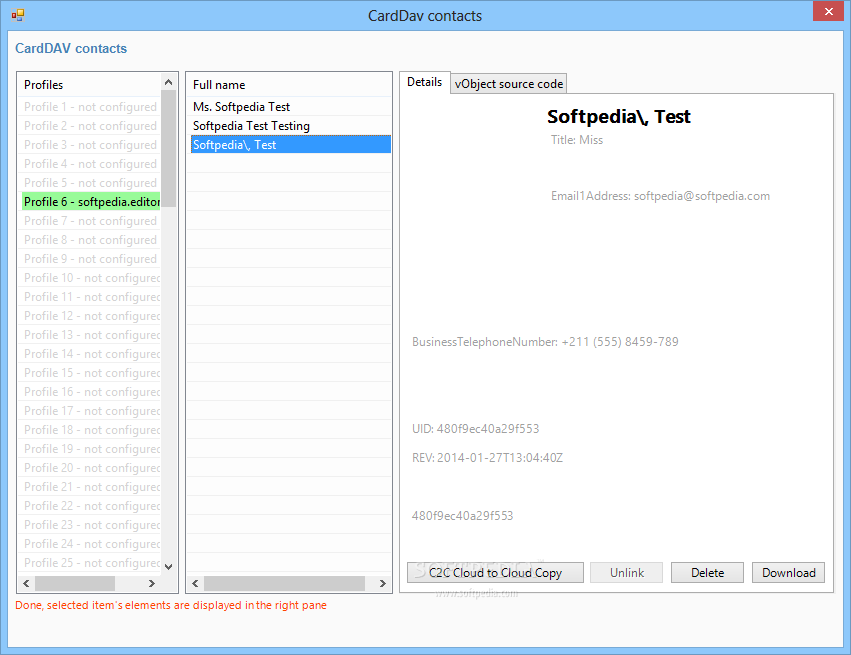851x655 pixels.
Task: Select Profile 20 - not configured
Action: point(91,468)
